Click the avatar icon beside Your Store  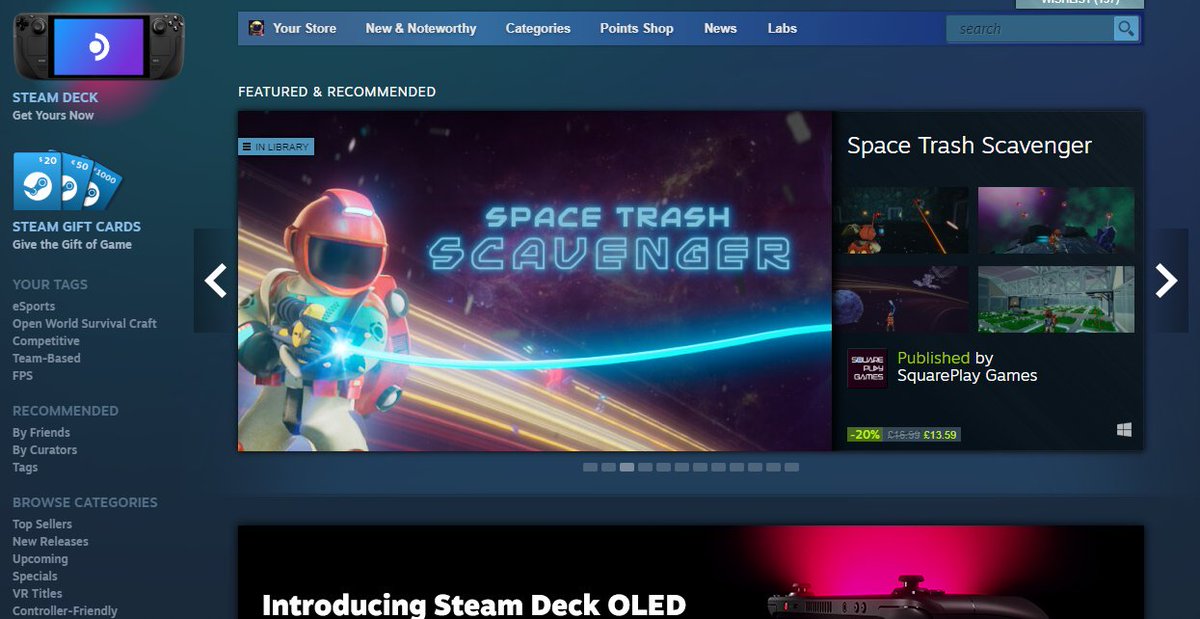point(256,28)
